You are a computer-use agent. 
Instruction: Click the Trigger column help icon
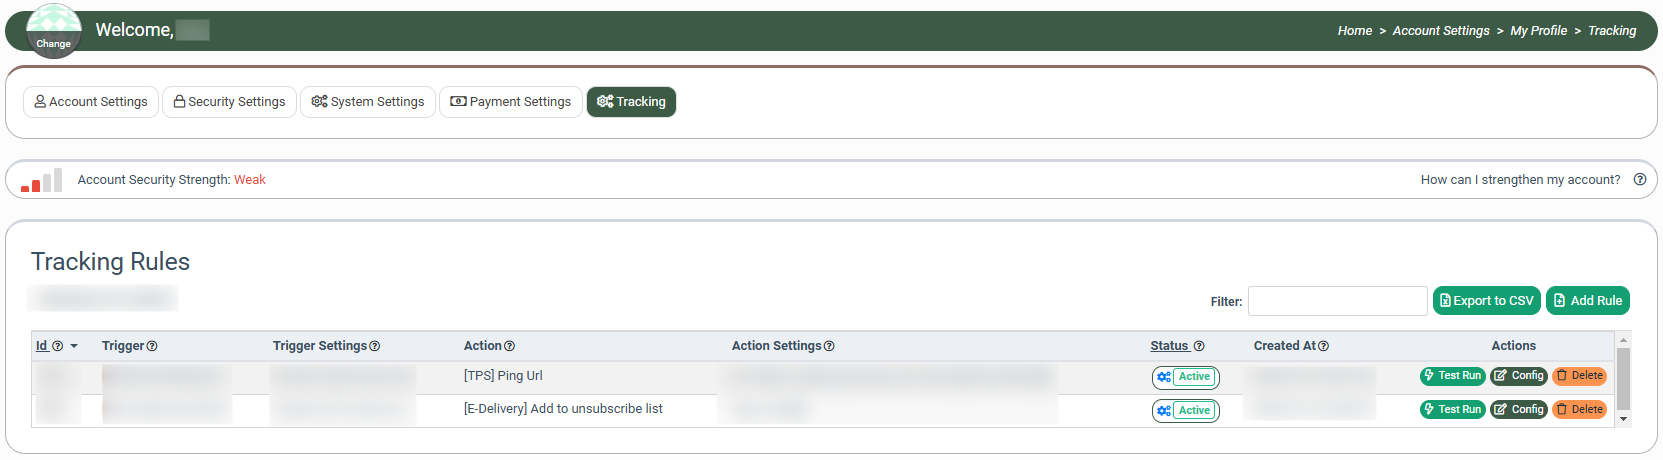point(152,346)
